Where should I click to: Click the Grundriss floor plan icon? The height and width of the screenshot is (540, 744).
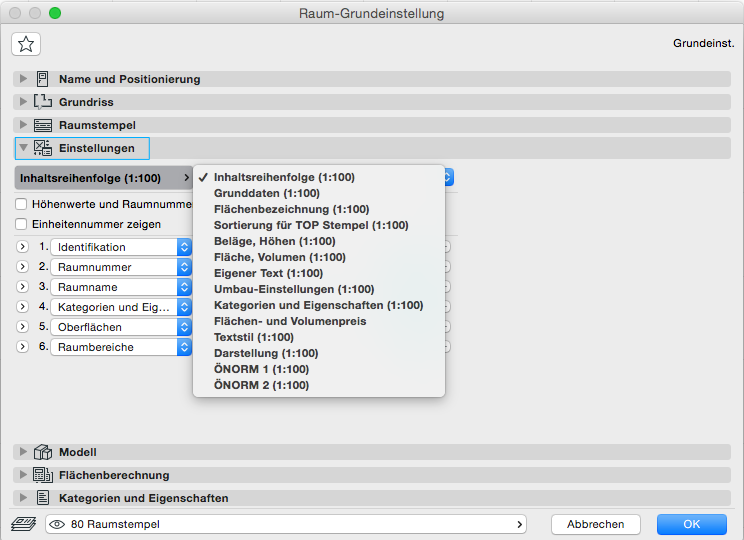point(42,102)
